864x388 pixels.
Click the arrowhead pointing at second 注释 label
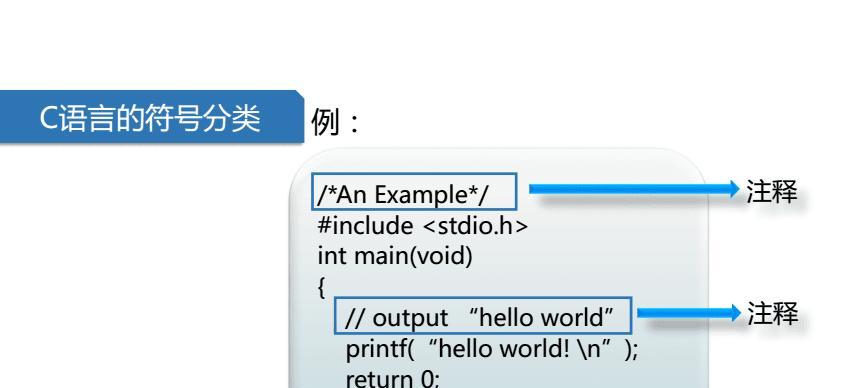click(736, 313)
